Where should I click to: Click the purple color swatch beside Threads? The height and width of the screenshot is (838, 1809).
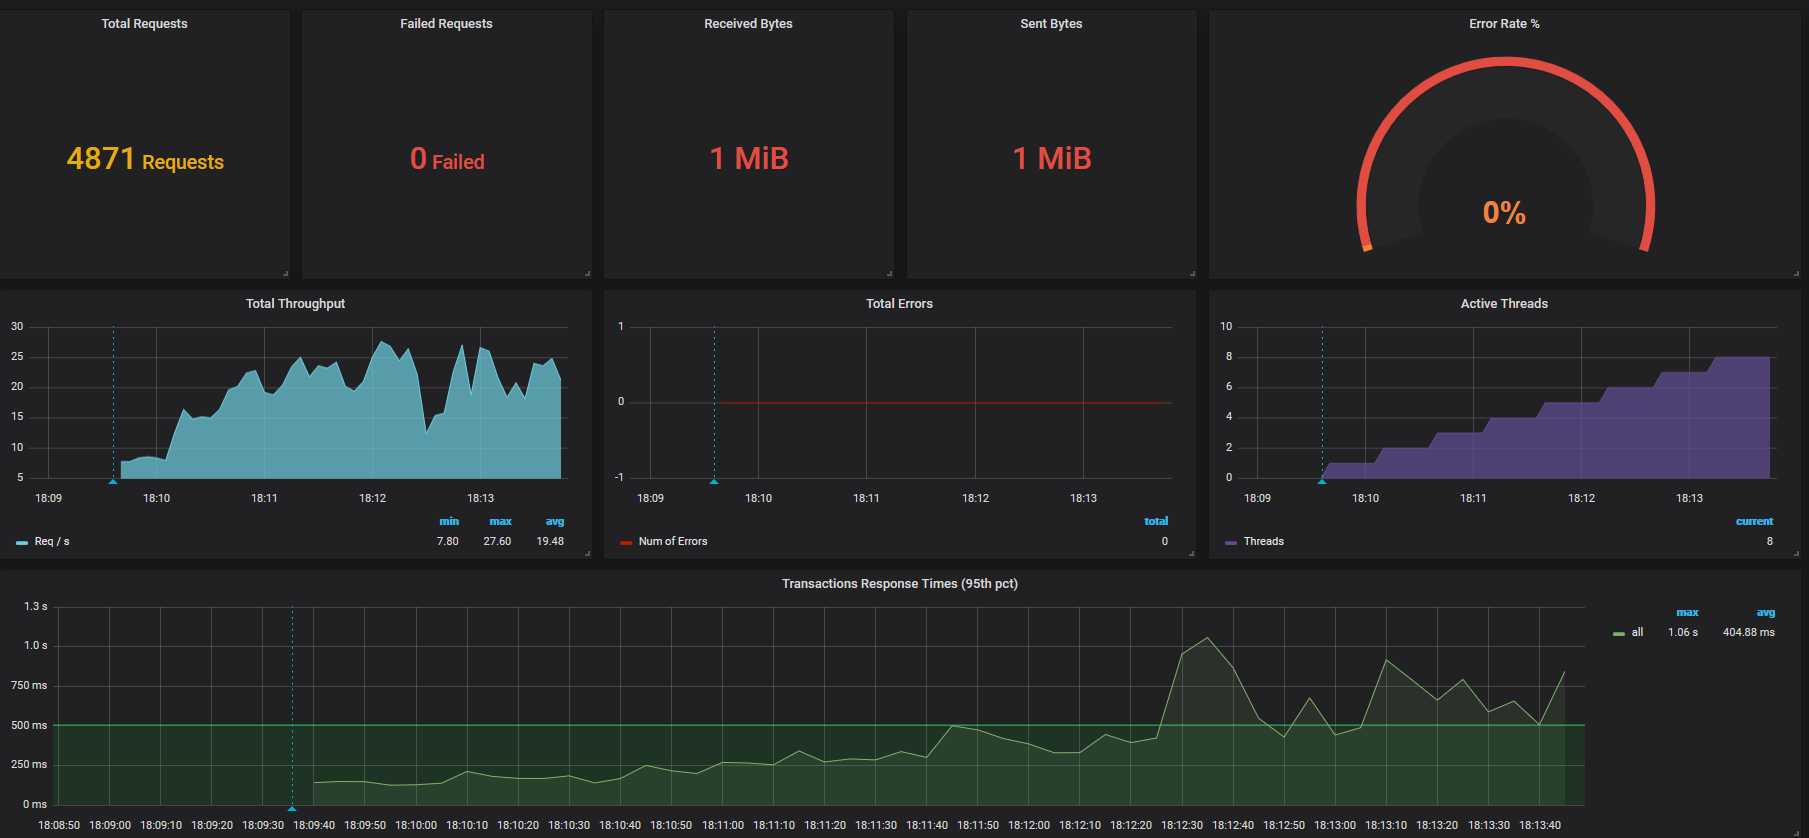pos(1231,543)
